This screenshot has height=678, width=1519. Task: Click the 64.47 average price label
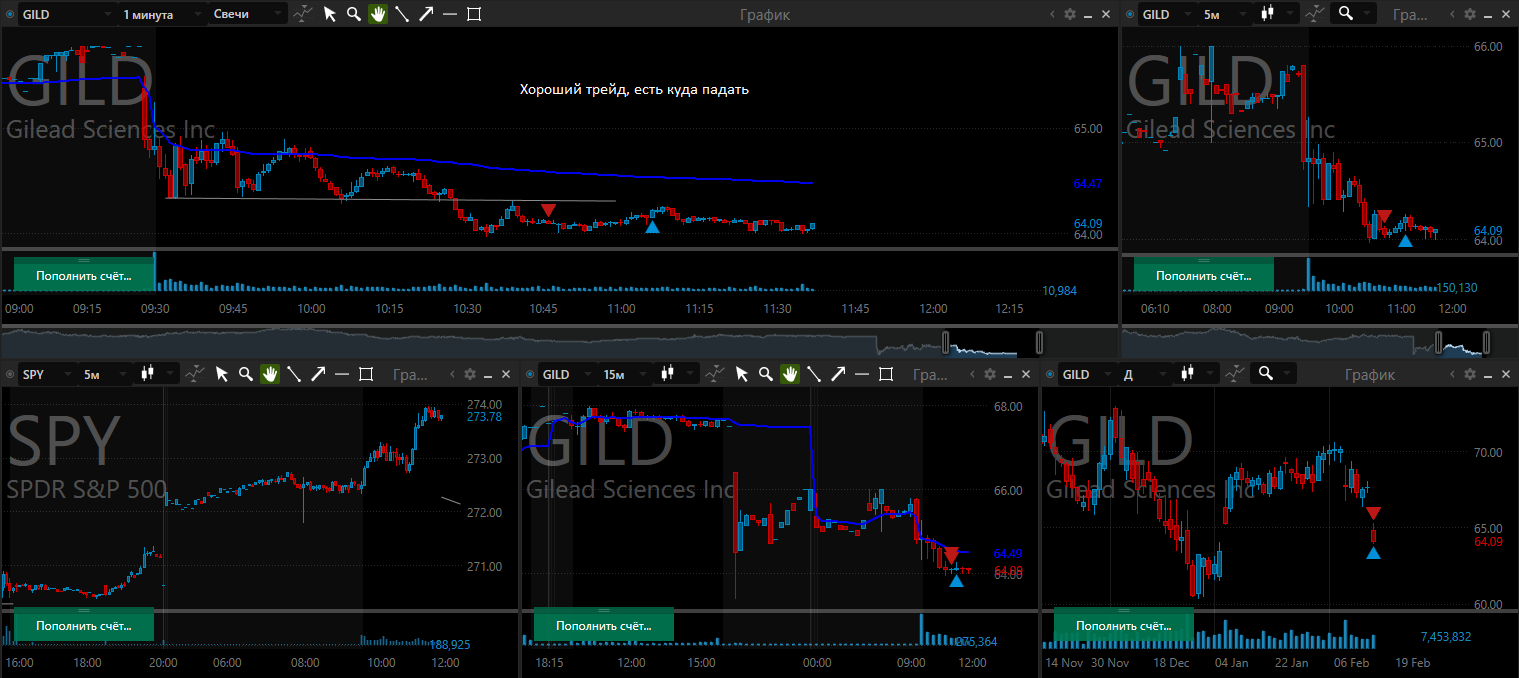click(1088, 184)
